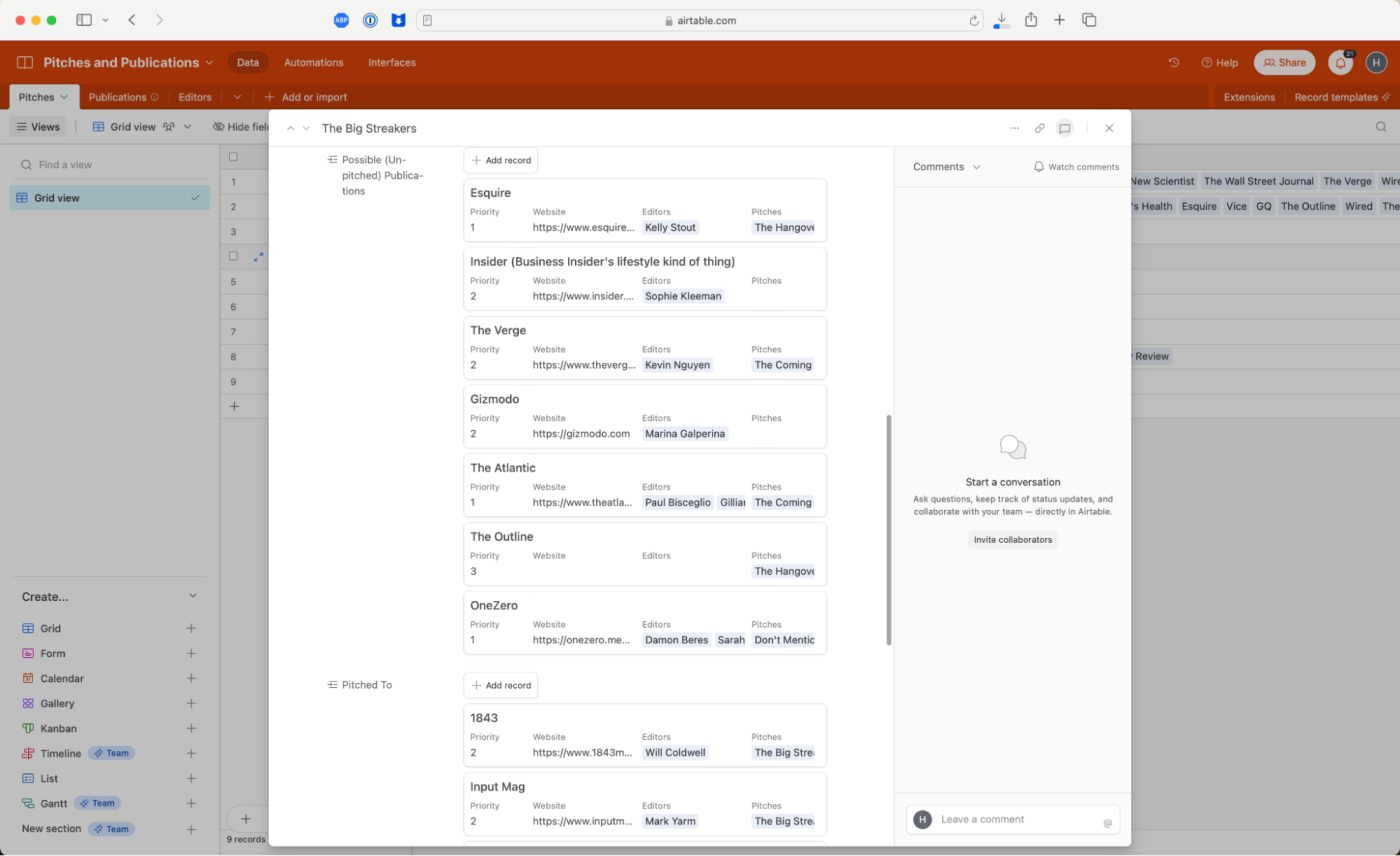Add record to Possible Publications

click(x=501, y=160)
